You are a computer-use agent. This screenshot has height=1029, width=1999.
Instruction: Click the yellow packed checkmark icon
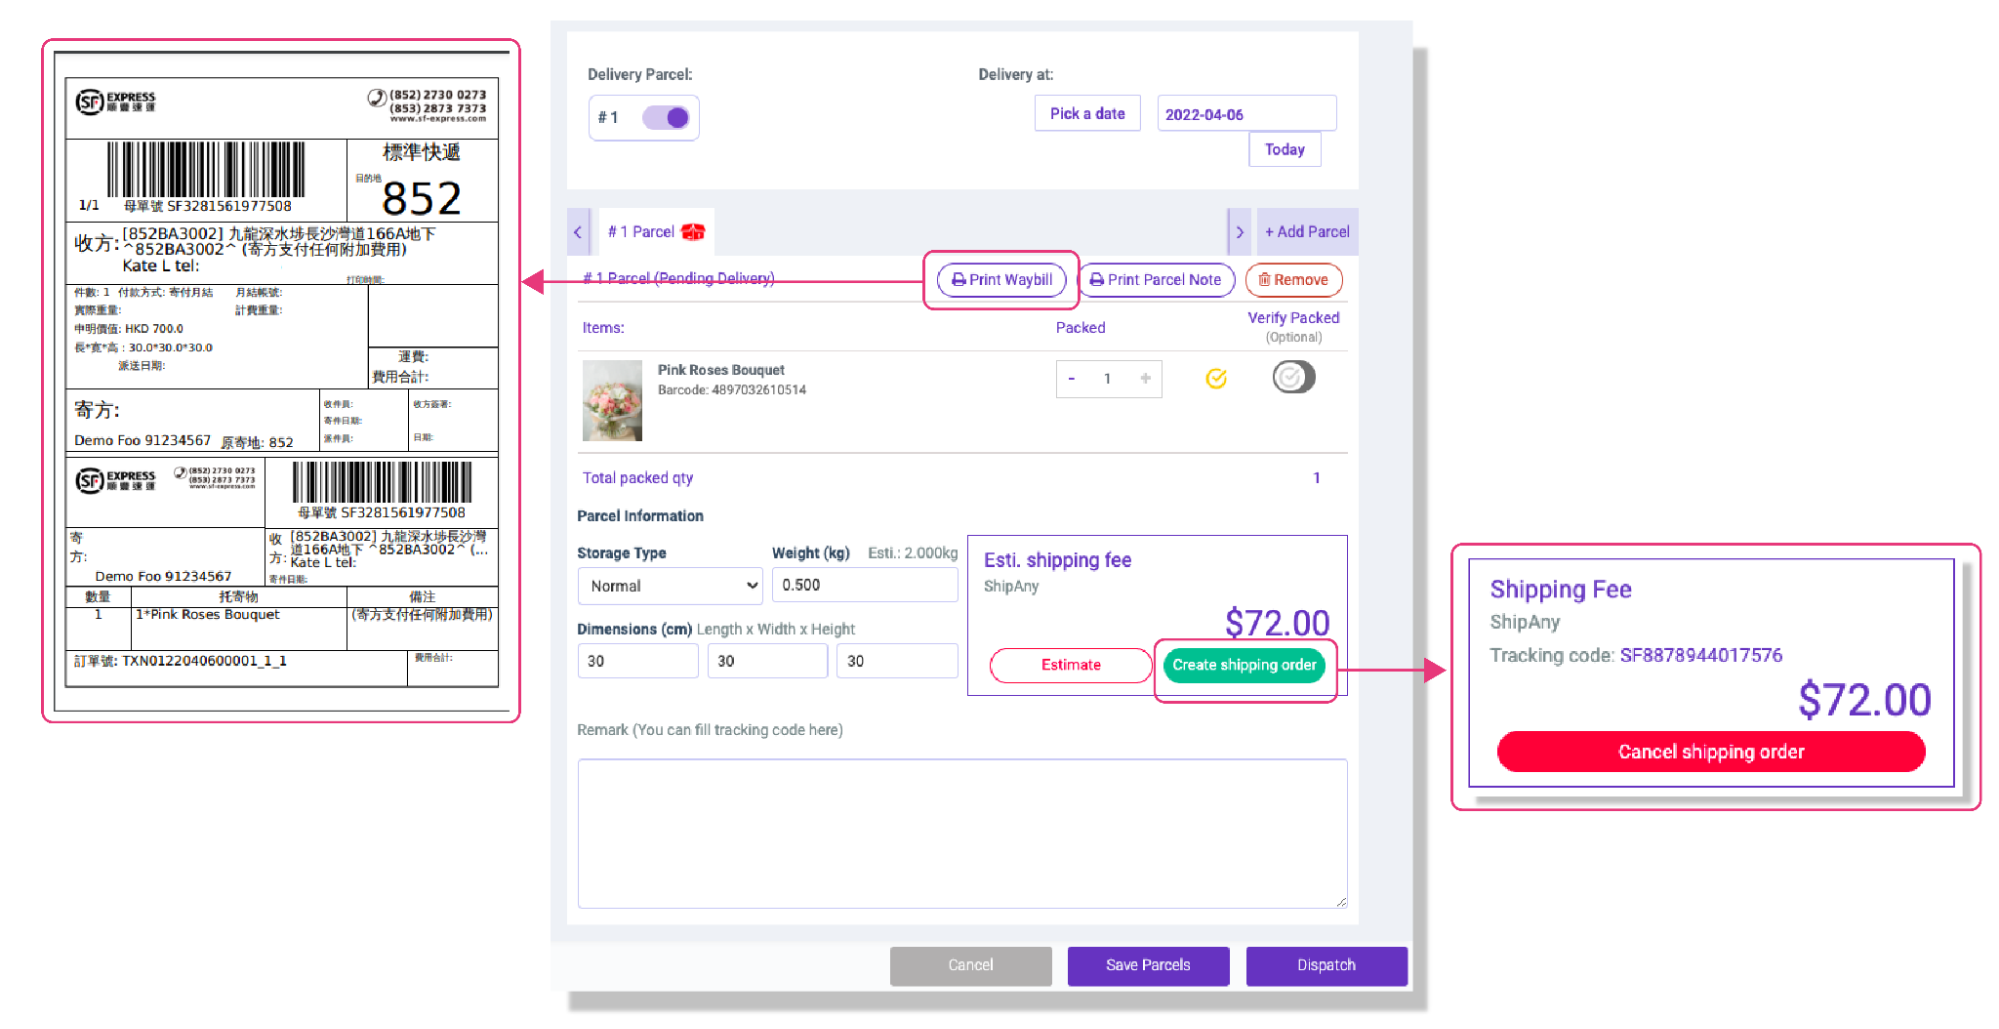click(1215, 378)
